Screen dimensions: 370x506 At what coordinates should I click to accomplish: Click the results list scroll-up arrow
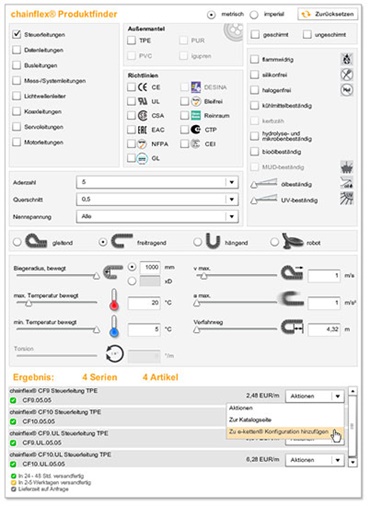[353, 391]
